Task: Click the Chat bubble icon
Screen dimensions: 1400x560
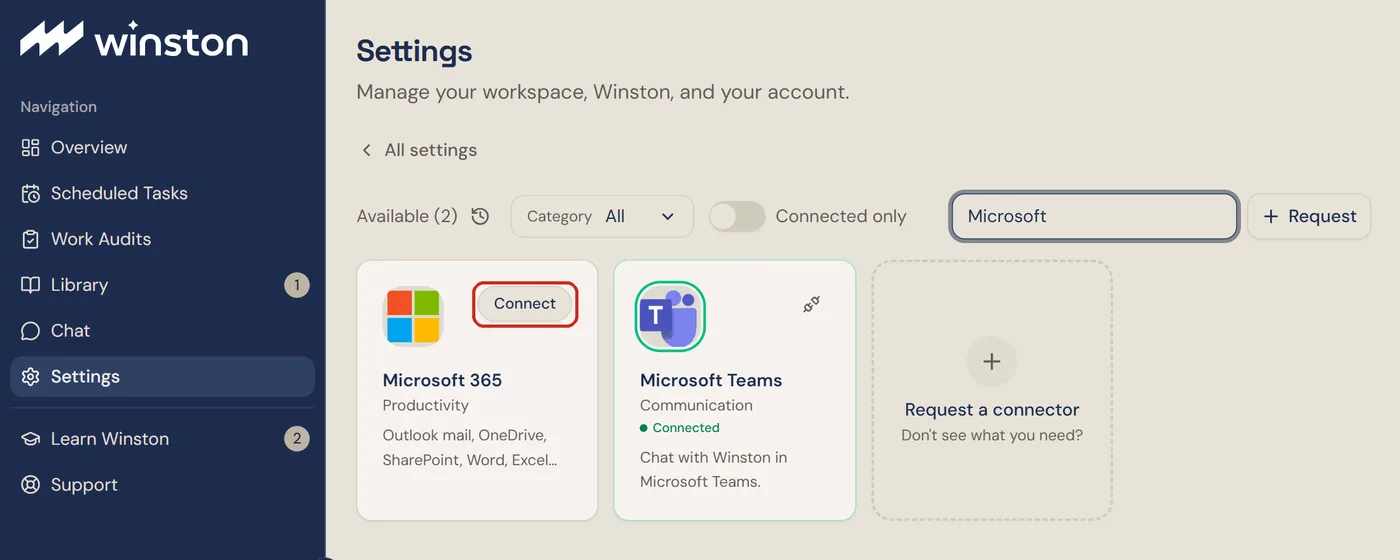Action: coord(30,331)
